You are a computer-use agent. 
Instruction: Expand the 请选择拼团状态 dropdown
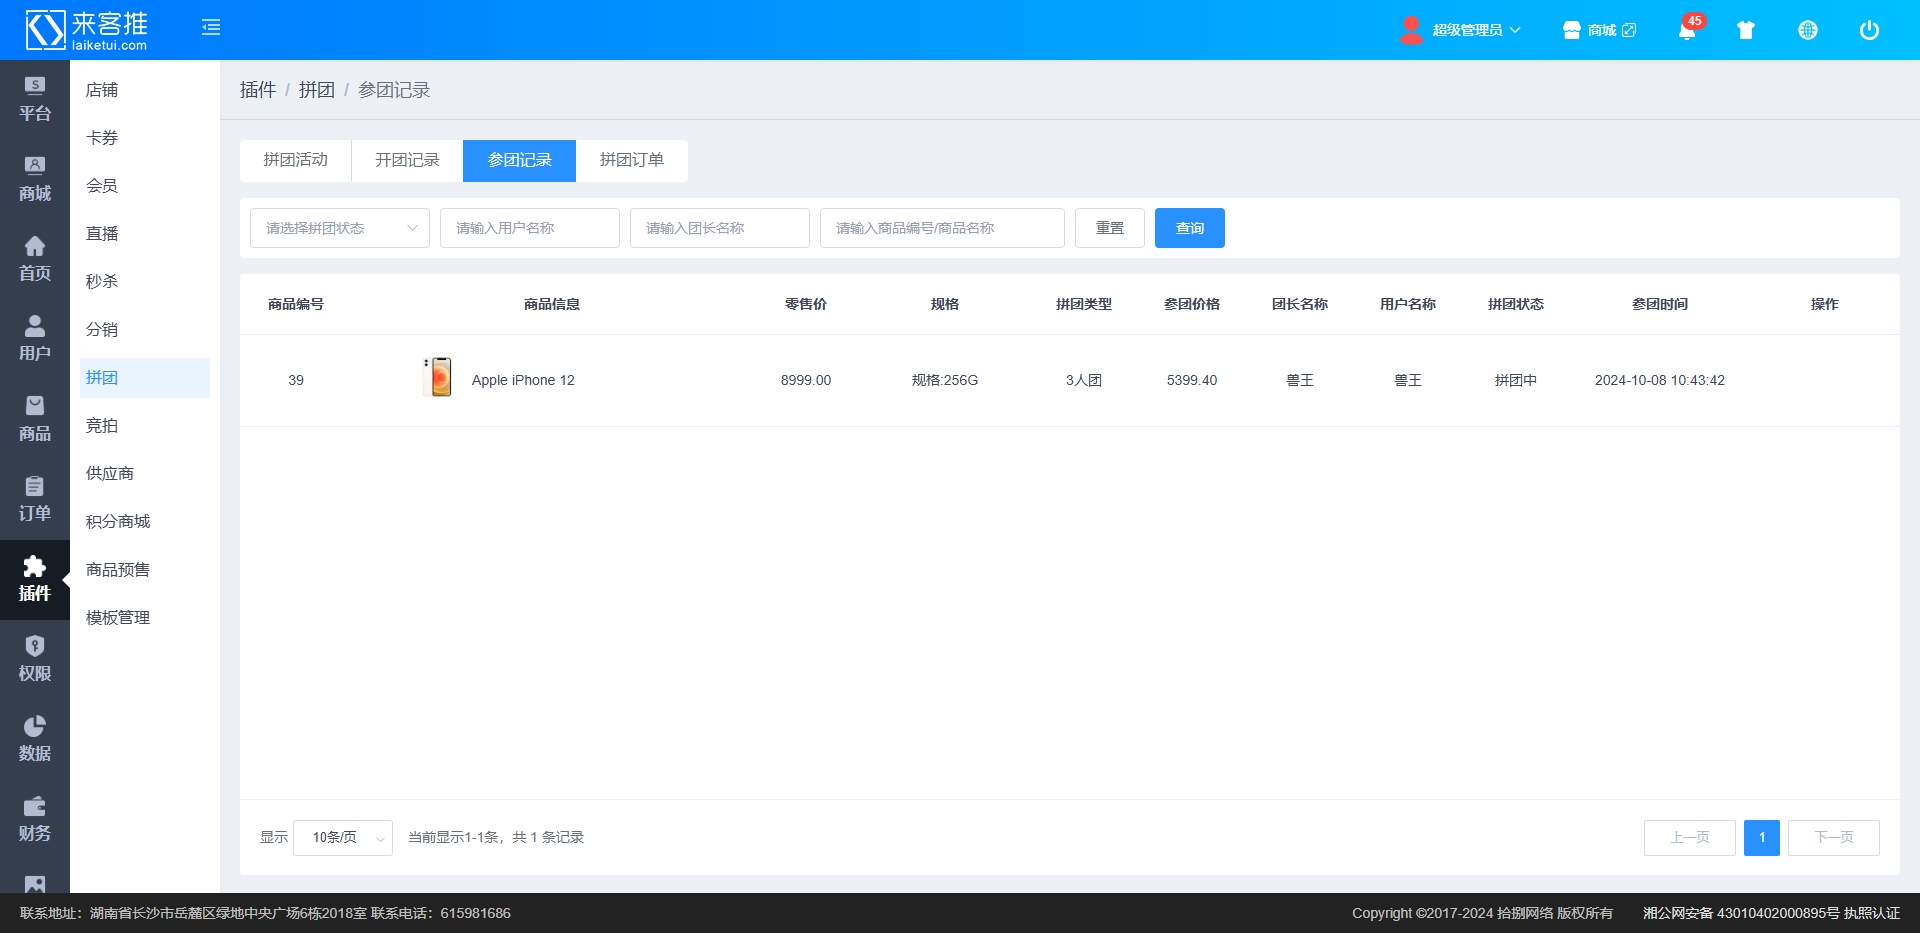click(x=340, y=228)
